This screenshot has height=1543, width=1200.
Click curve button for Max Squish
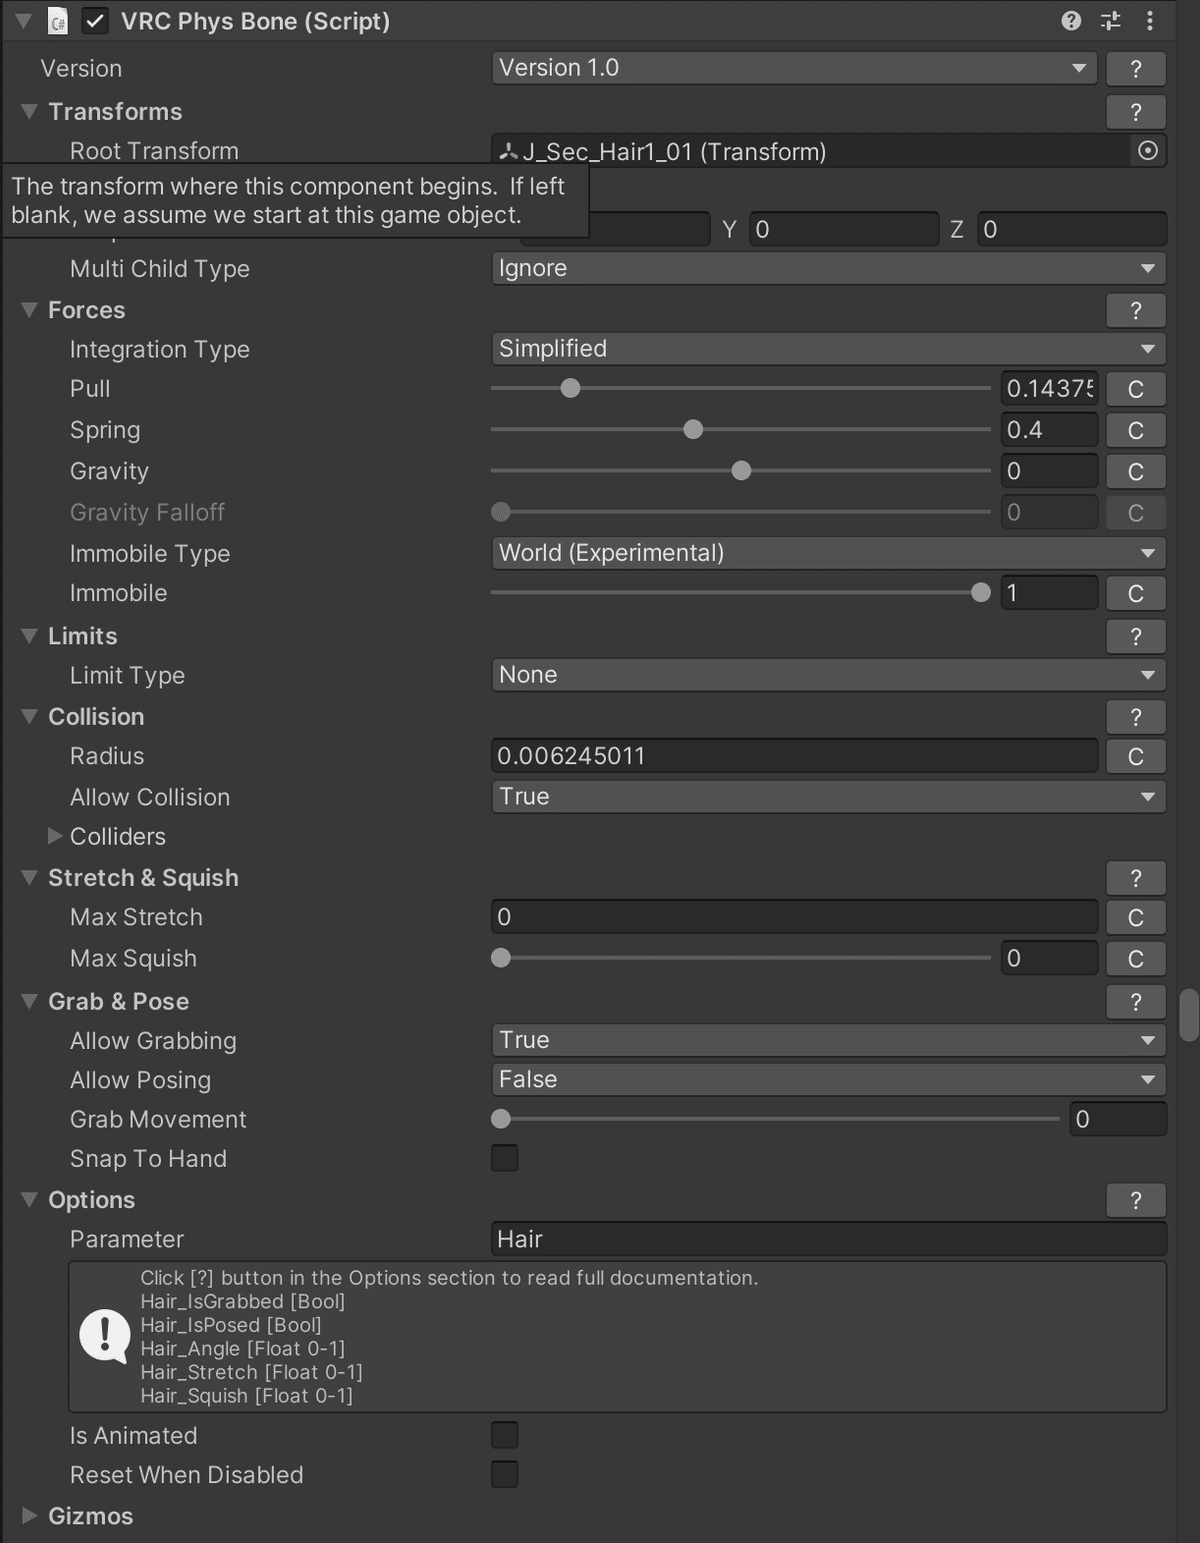pyautogui.click(x=1136, y=958)
